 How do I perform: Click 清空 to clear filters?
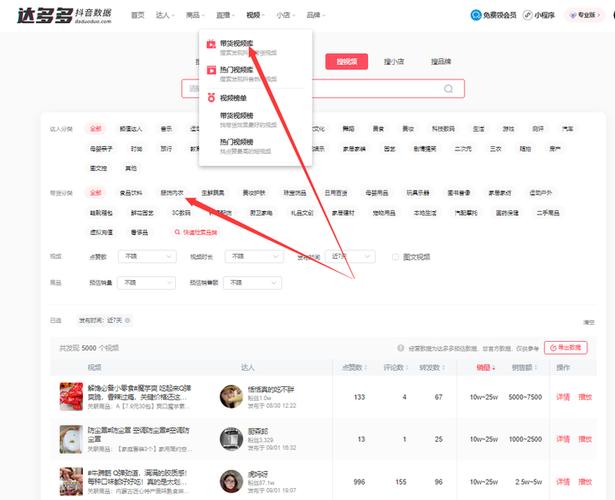pyautogui.click(x=589, y=322)
